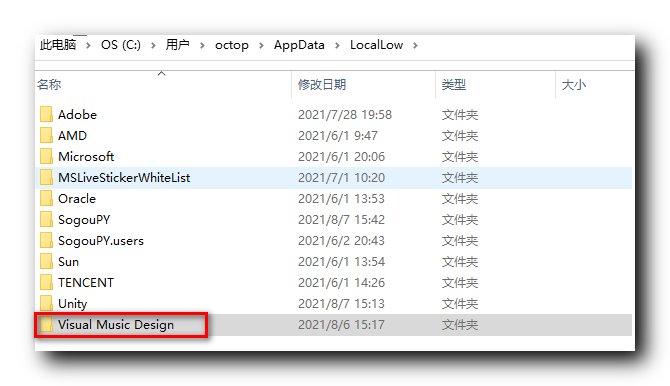Select the Adobe folder name
Image resolution: width=670 pixels, height=386 pixels.
tap(77, 115)
